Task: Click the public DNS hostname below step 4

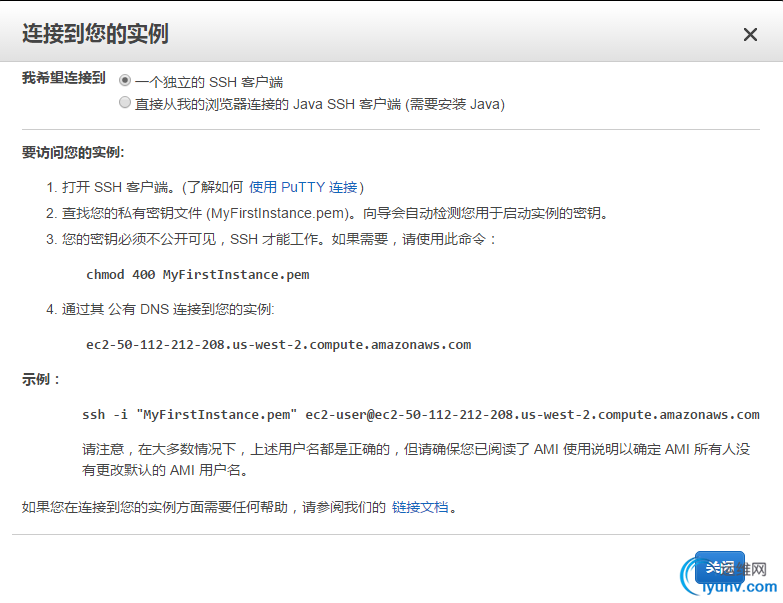Action: (279, 344)
